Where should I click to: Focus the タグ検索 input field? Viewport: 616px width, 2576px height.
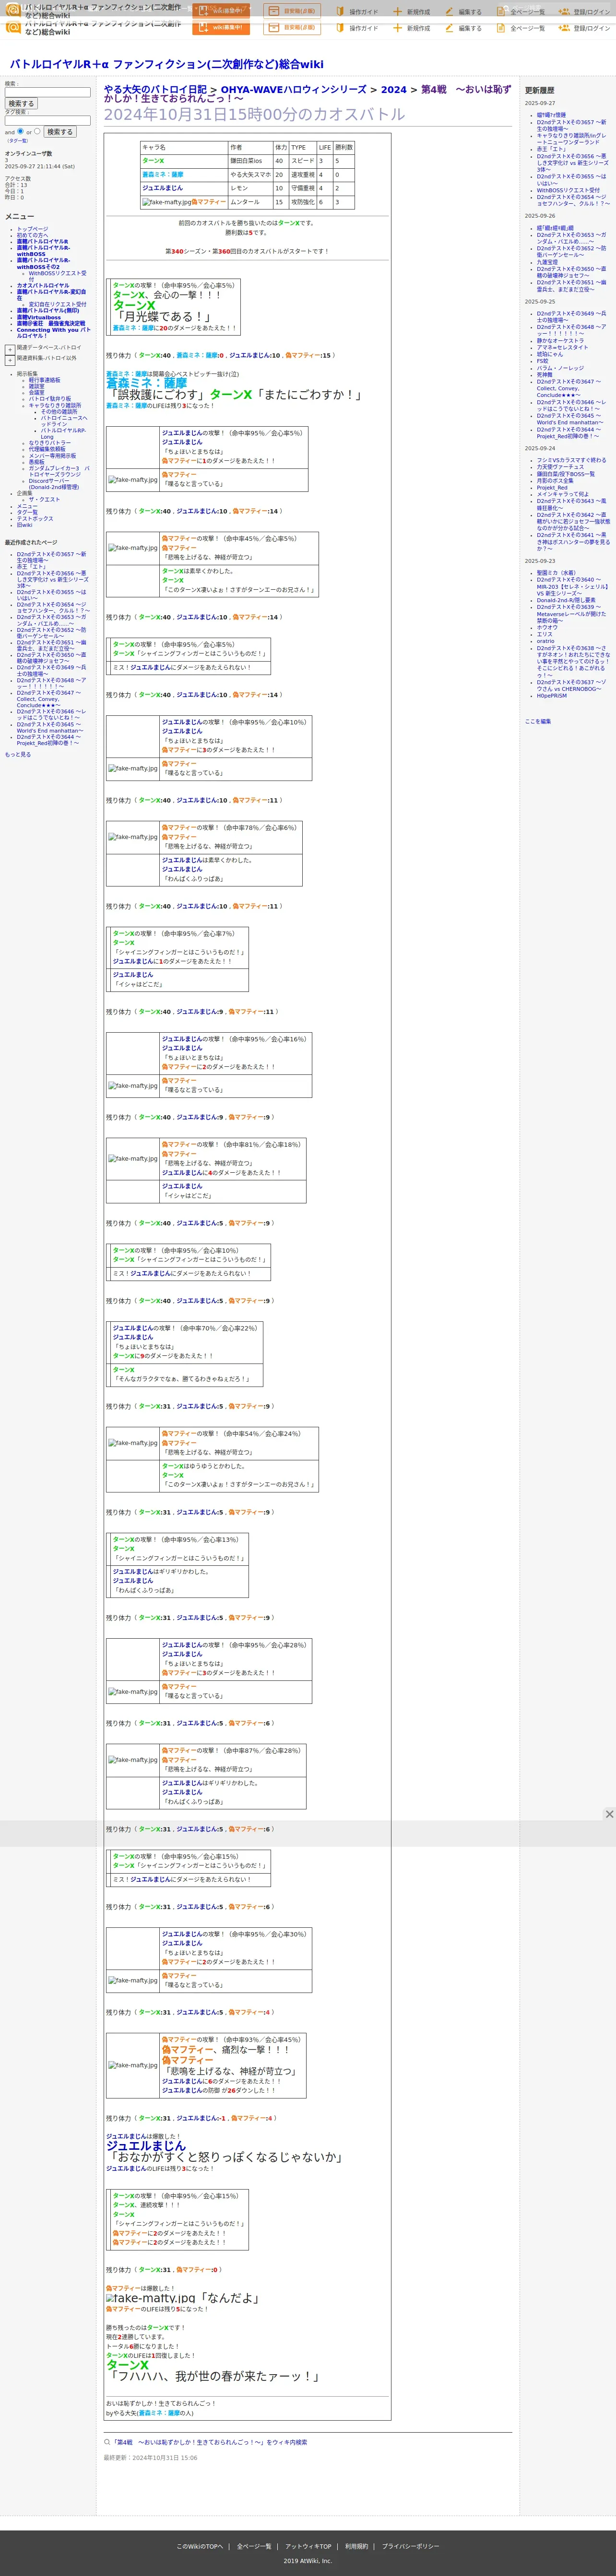click(x=47, y=120)
